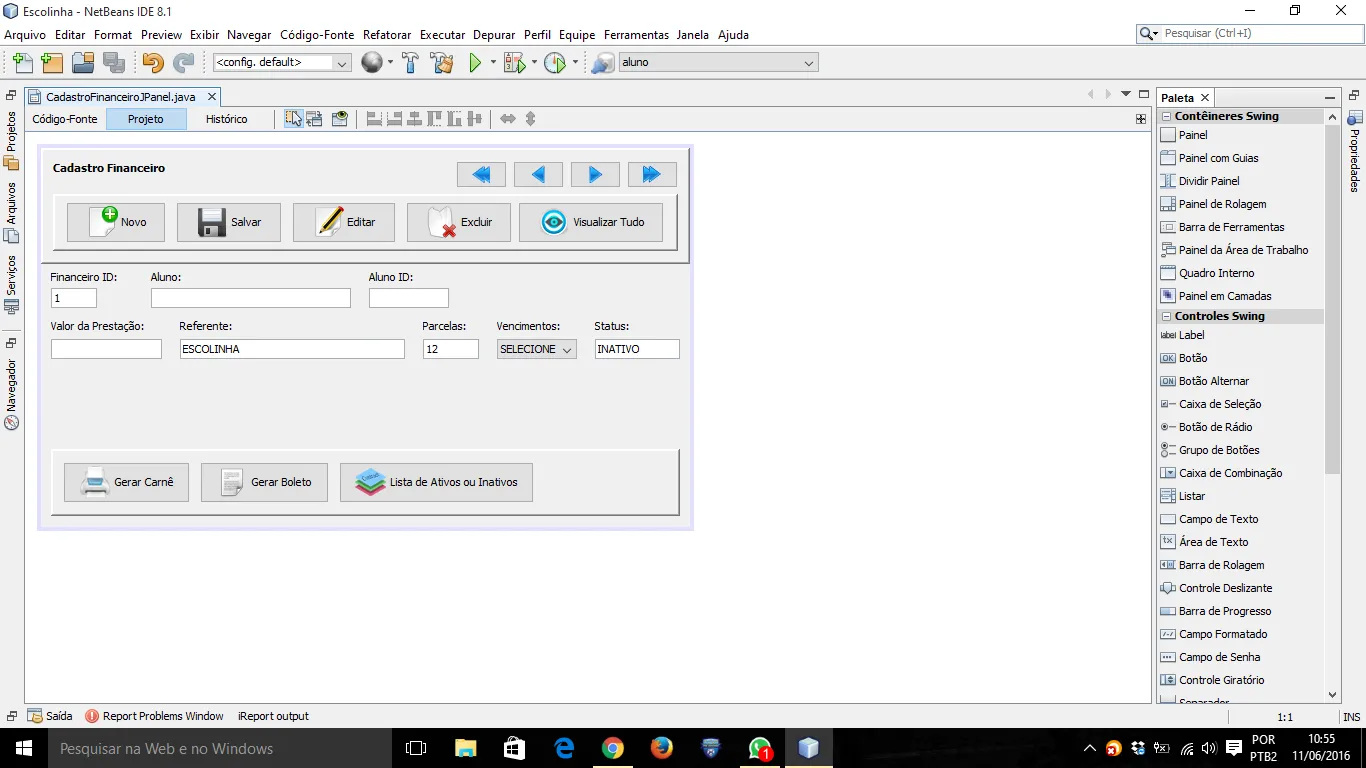Click the Salvar button
The image size is (1366, 768).
(229, 222)
